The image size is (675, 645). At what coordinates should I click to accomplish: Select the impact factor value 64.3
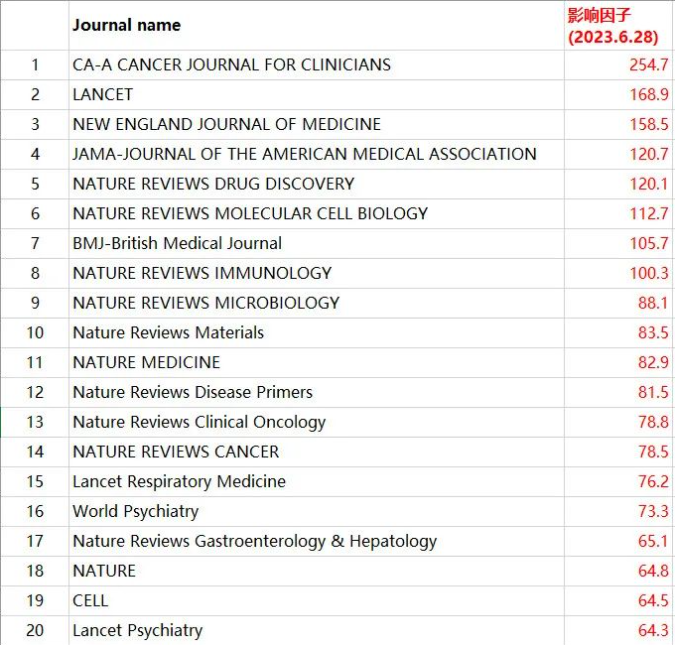653,630
